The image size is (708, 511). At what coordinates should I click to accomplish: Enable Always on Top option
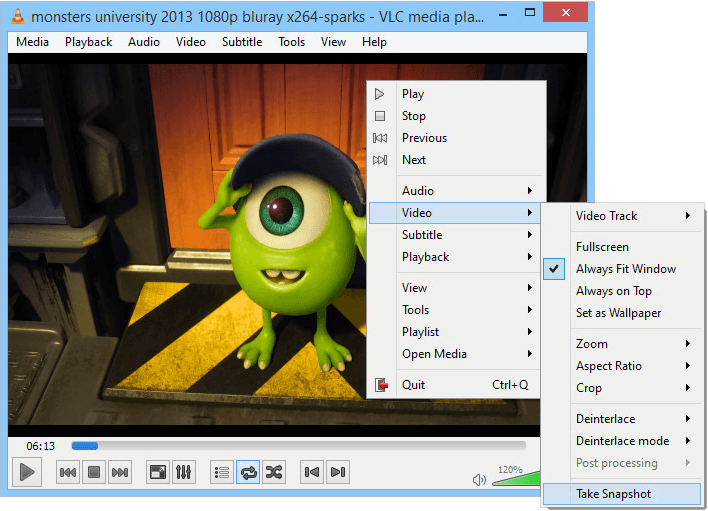[623, 291]
